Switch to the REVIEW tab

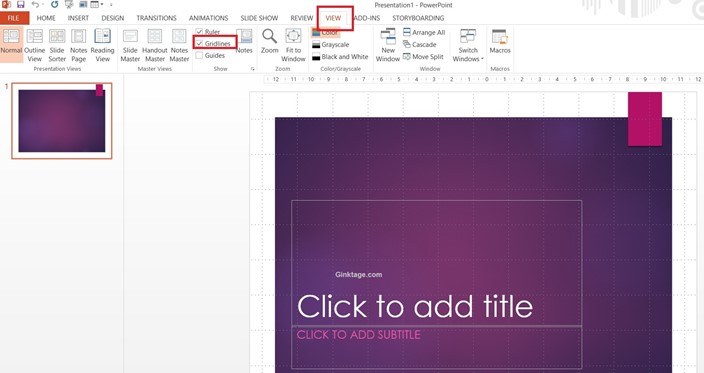click(301, 18)
